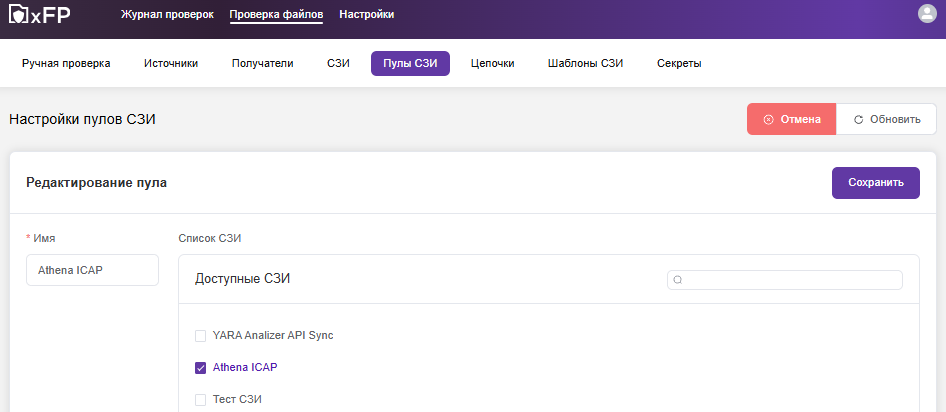Check YARA Analizer API Sync checkbox
This screenshot has width=946, height=412.
[x=200, y=336]
